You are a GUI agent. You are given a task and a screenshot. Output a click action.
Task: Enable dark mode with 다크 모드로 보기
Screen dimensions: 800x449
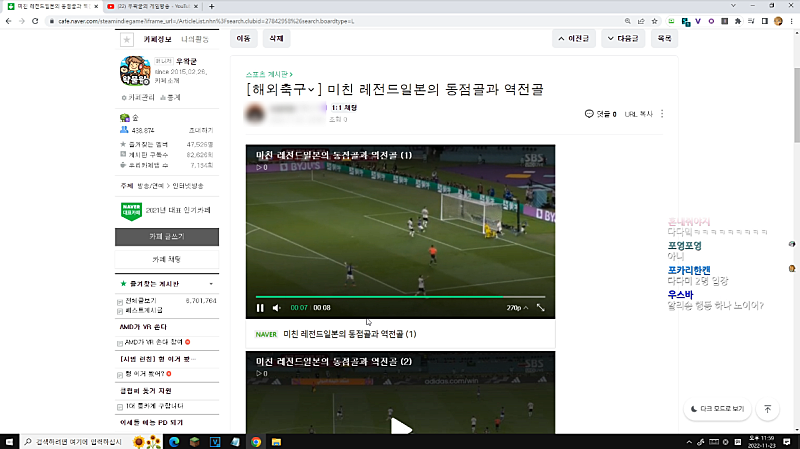click(x=717, y=409)
